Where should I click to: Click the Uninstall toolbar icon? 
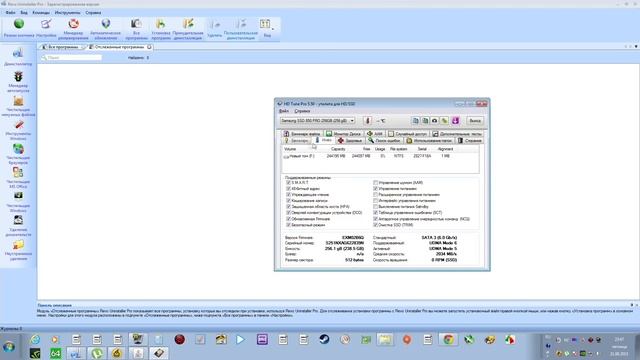(x=214, y=25)
